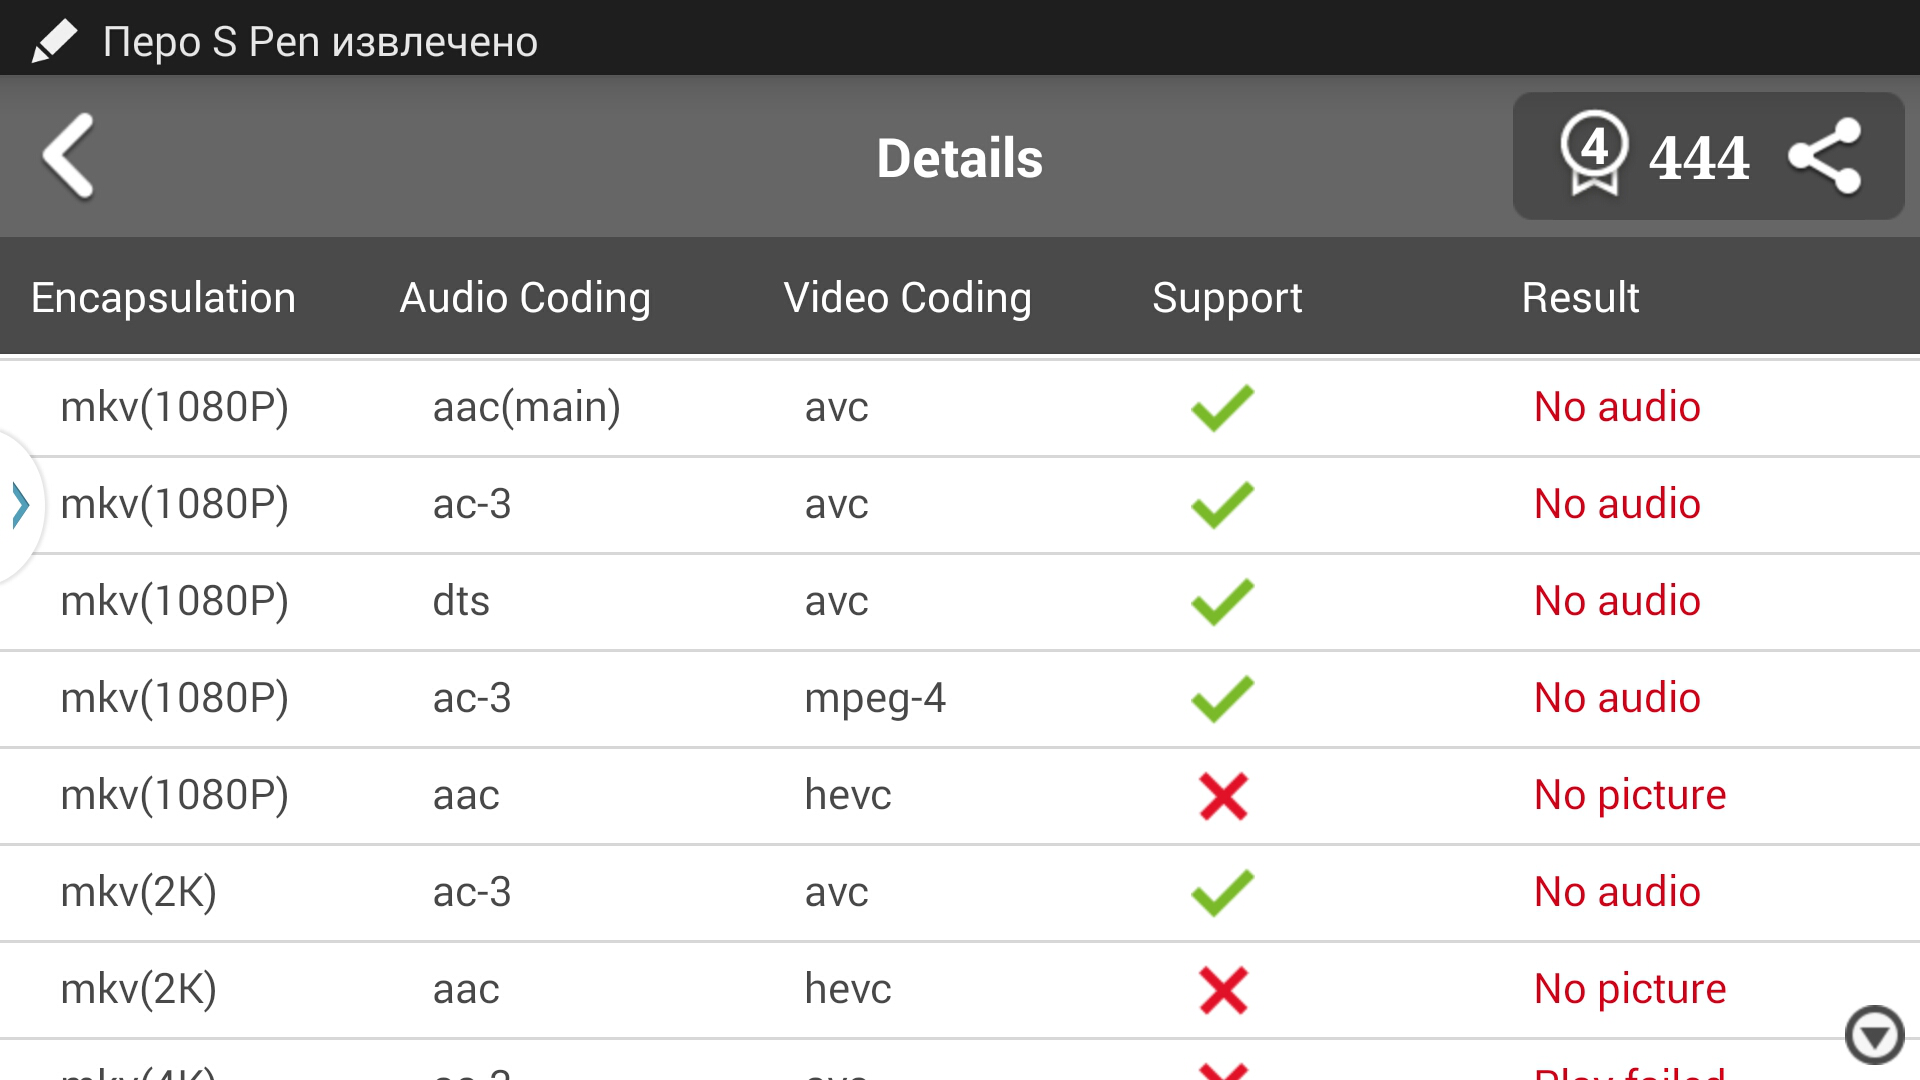Select the Encapsulation column header

(163, 298)
